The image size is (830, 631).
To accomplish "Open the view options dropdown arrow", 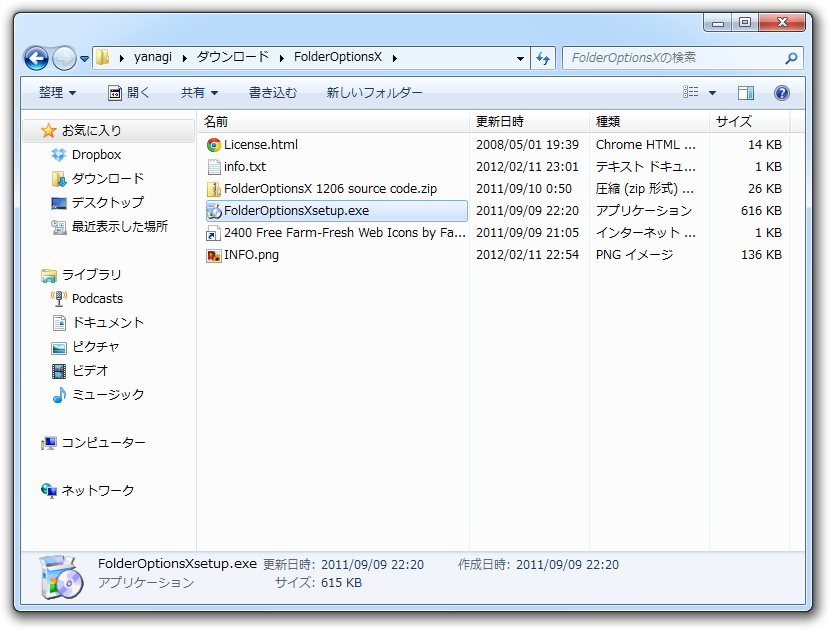I will 712,93.
